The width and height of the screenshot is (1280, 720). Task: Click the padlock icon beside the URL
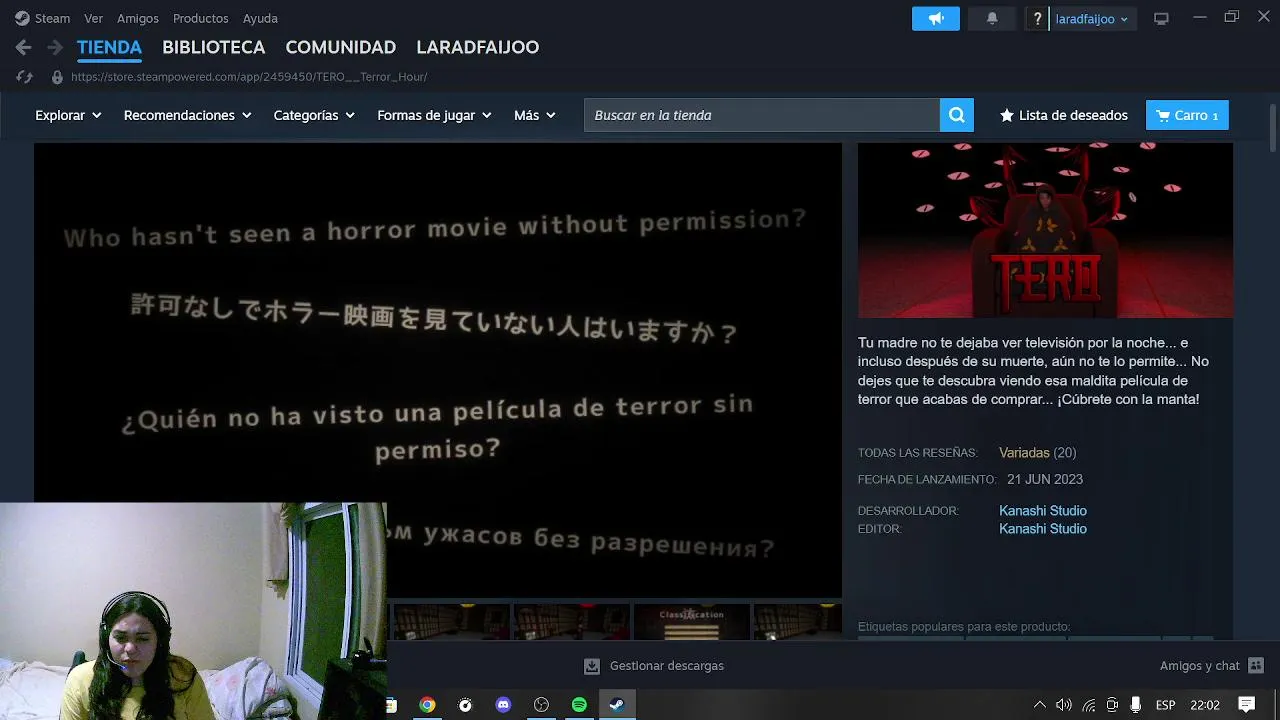pyautogui.click(x=57, y=77)
